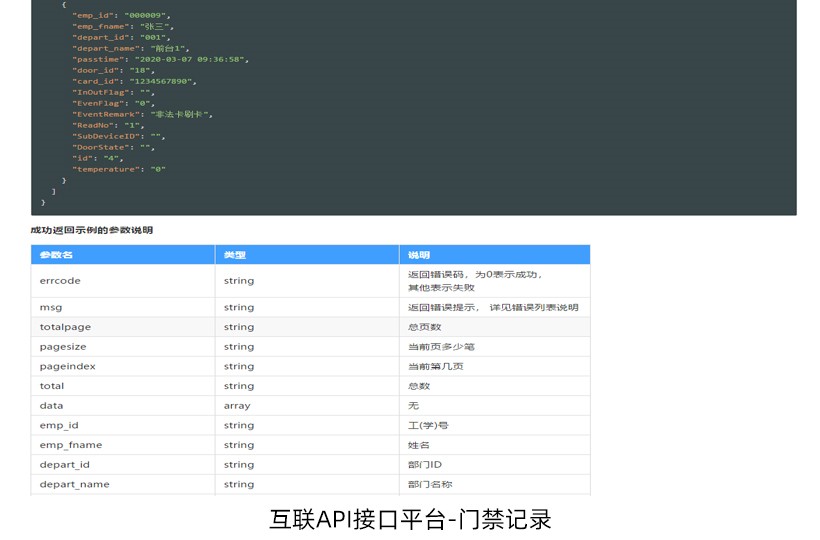Select the msg row in the table

click(310, 308)
